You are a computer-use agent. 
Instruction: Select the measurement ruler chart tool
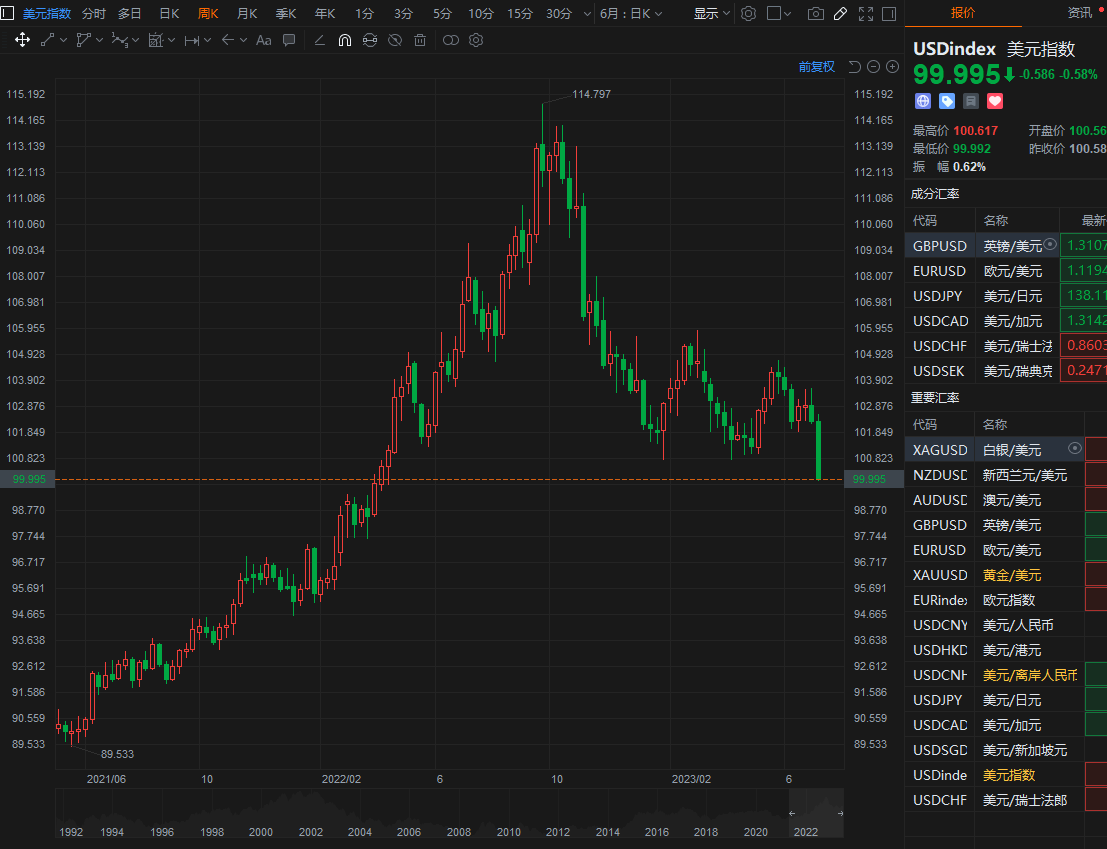tap(156, 40)
